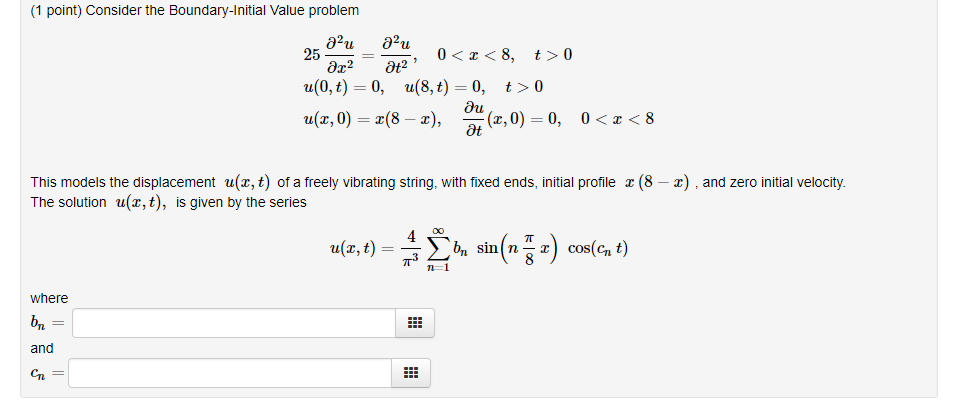Click the initial condition u(x,0) = x(8 − x)

372,119
